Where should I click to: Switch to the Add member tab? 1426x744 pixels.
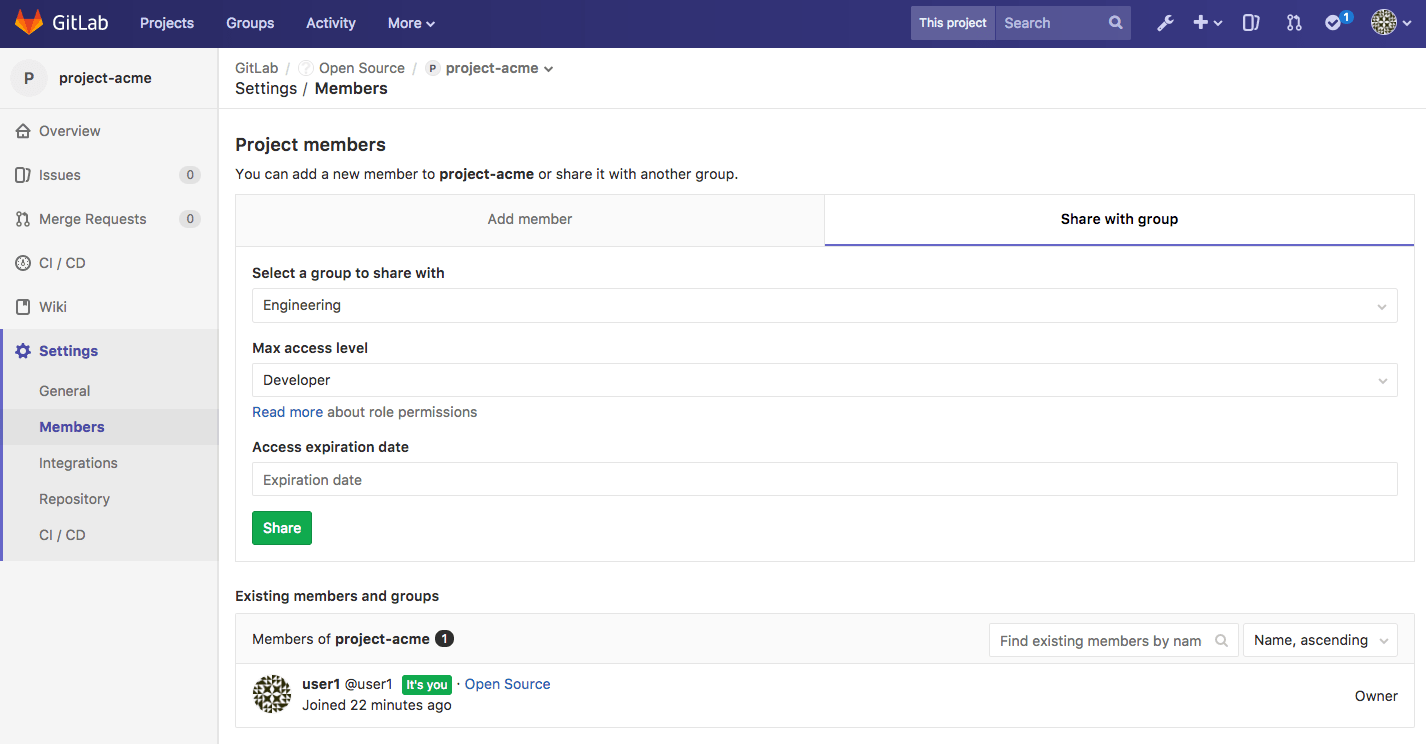[530, 219]
